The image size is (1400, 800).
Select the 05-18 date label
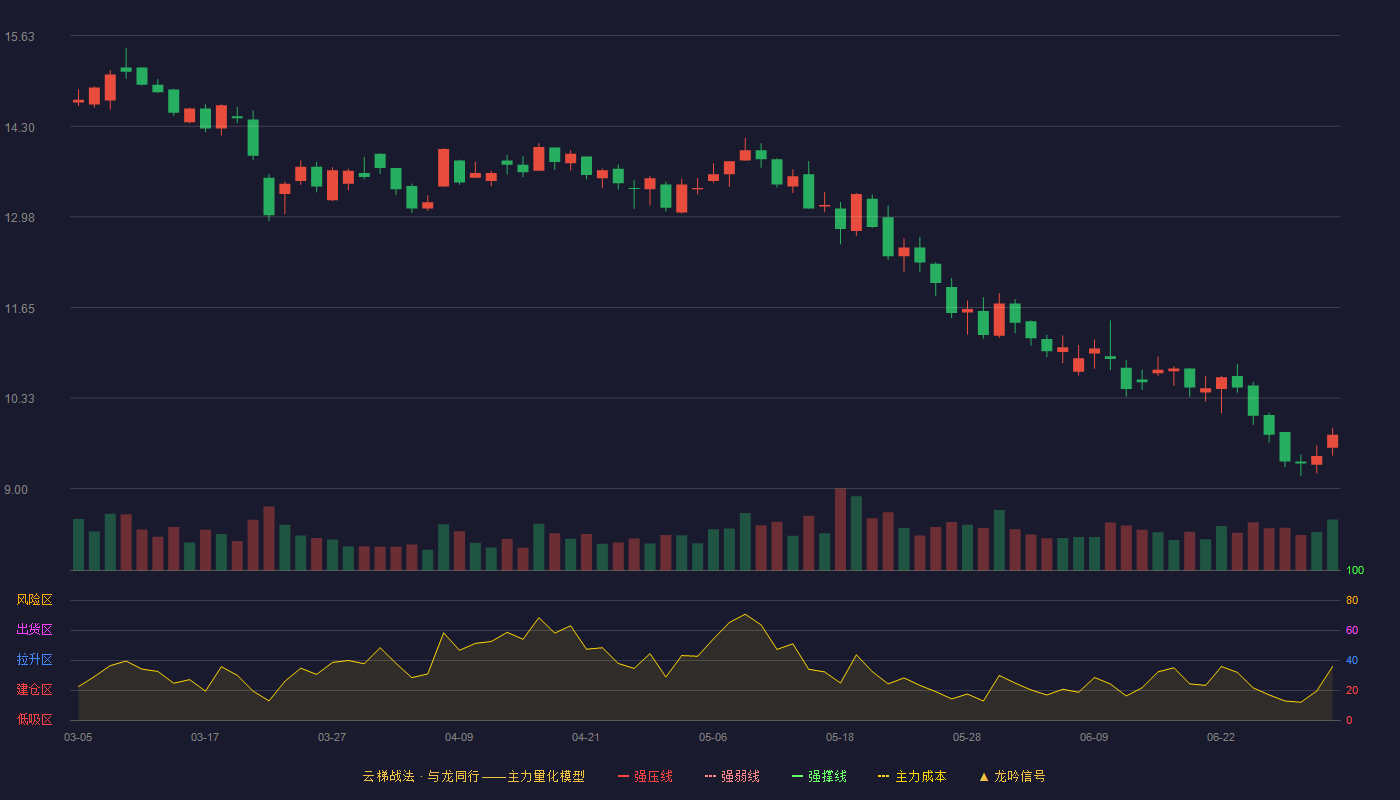point(840,737)
